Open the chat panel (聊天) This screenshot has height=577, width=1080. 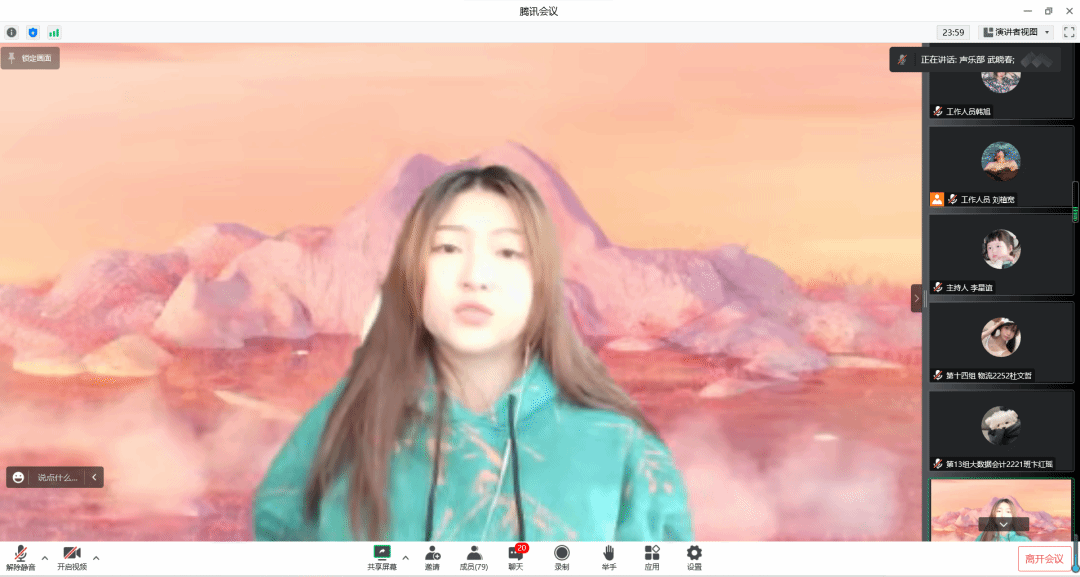click(516, 555)
